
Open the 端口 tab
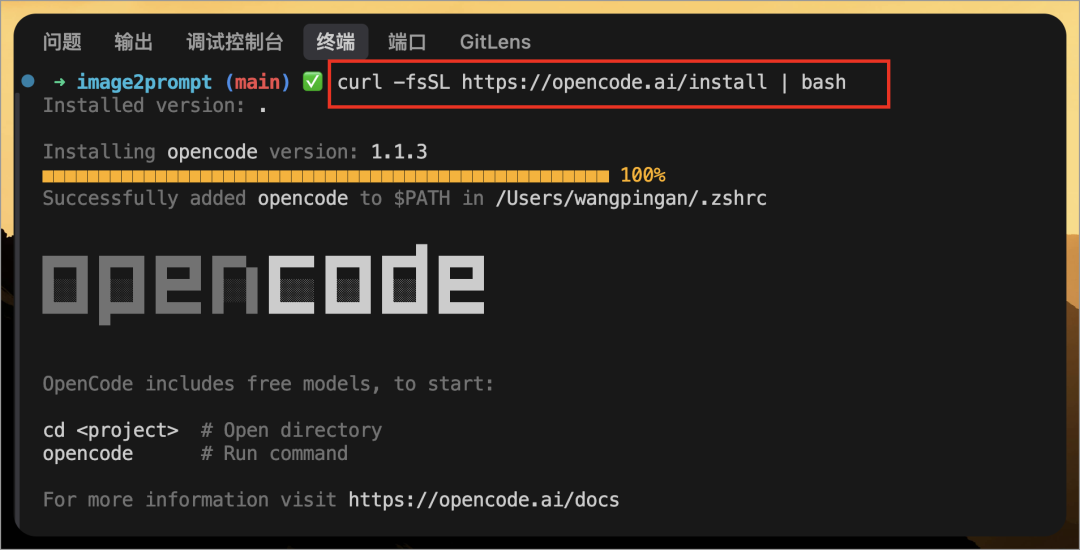tap(407, 42)
